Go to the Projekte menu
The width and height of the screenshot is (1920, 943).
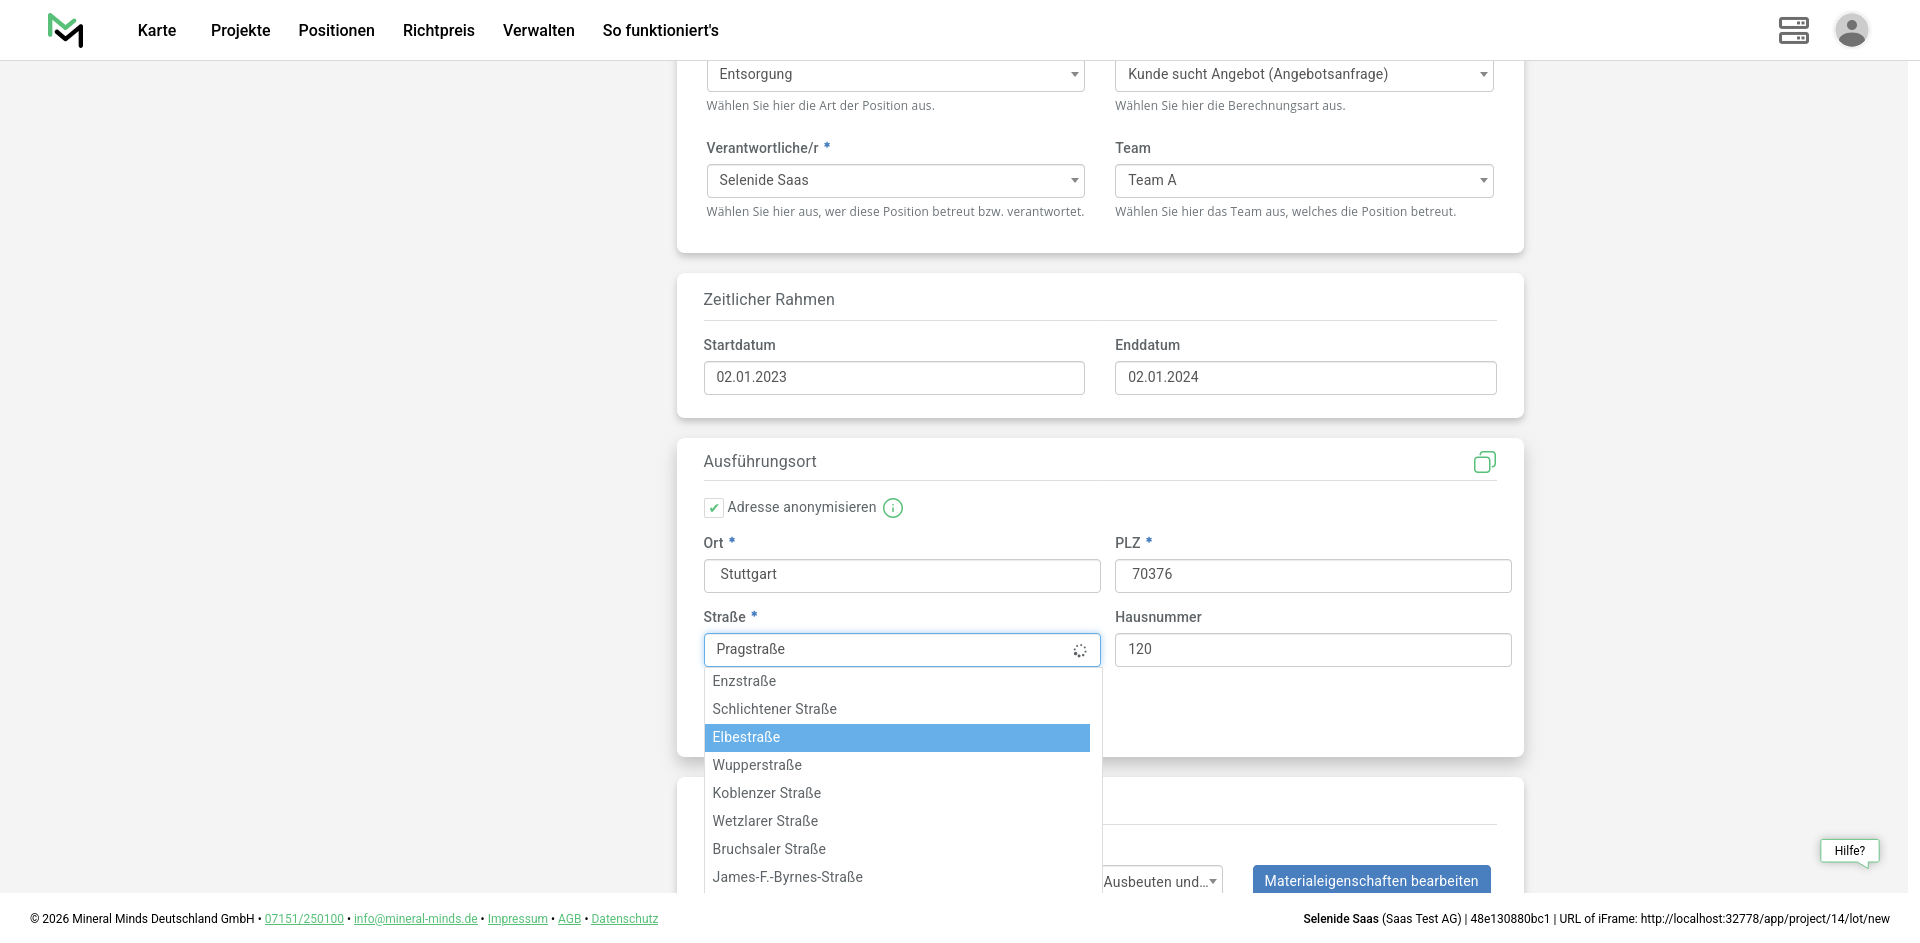coord(240,31)
